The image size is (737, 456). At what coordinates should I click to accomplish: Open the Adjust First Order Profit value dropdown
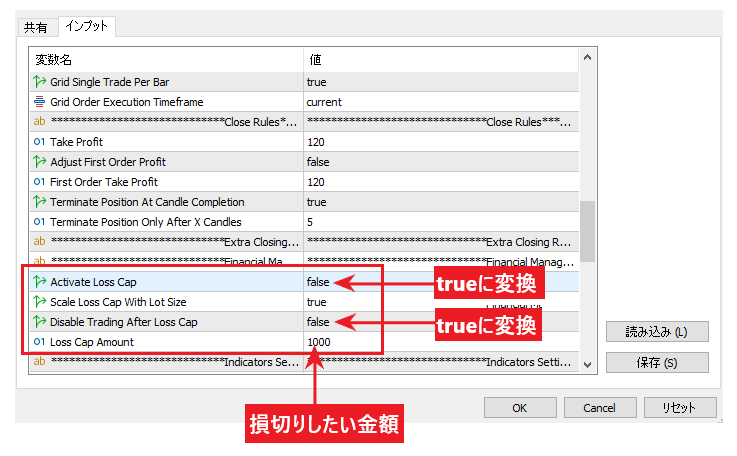[x=440, y=162]
